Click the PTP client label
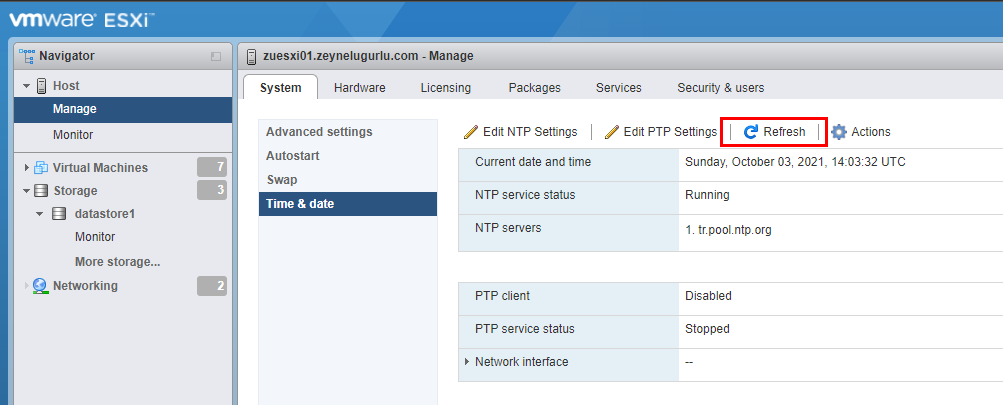This screenshot has width=1003, height=405. (x=502, y=296)
